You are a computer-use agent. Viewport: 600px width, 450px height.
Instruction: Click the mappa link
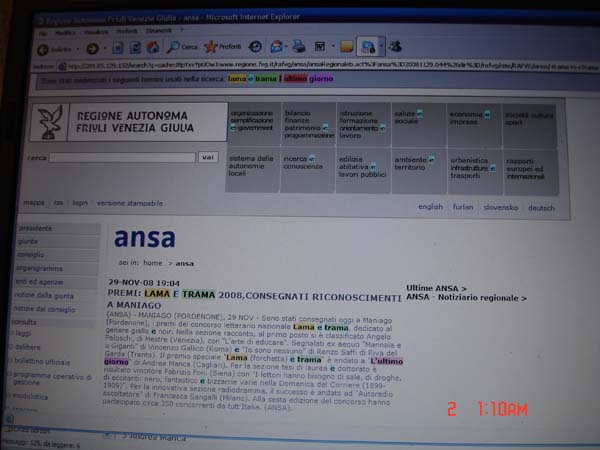tap(34, 203)
